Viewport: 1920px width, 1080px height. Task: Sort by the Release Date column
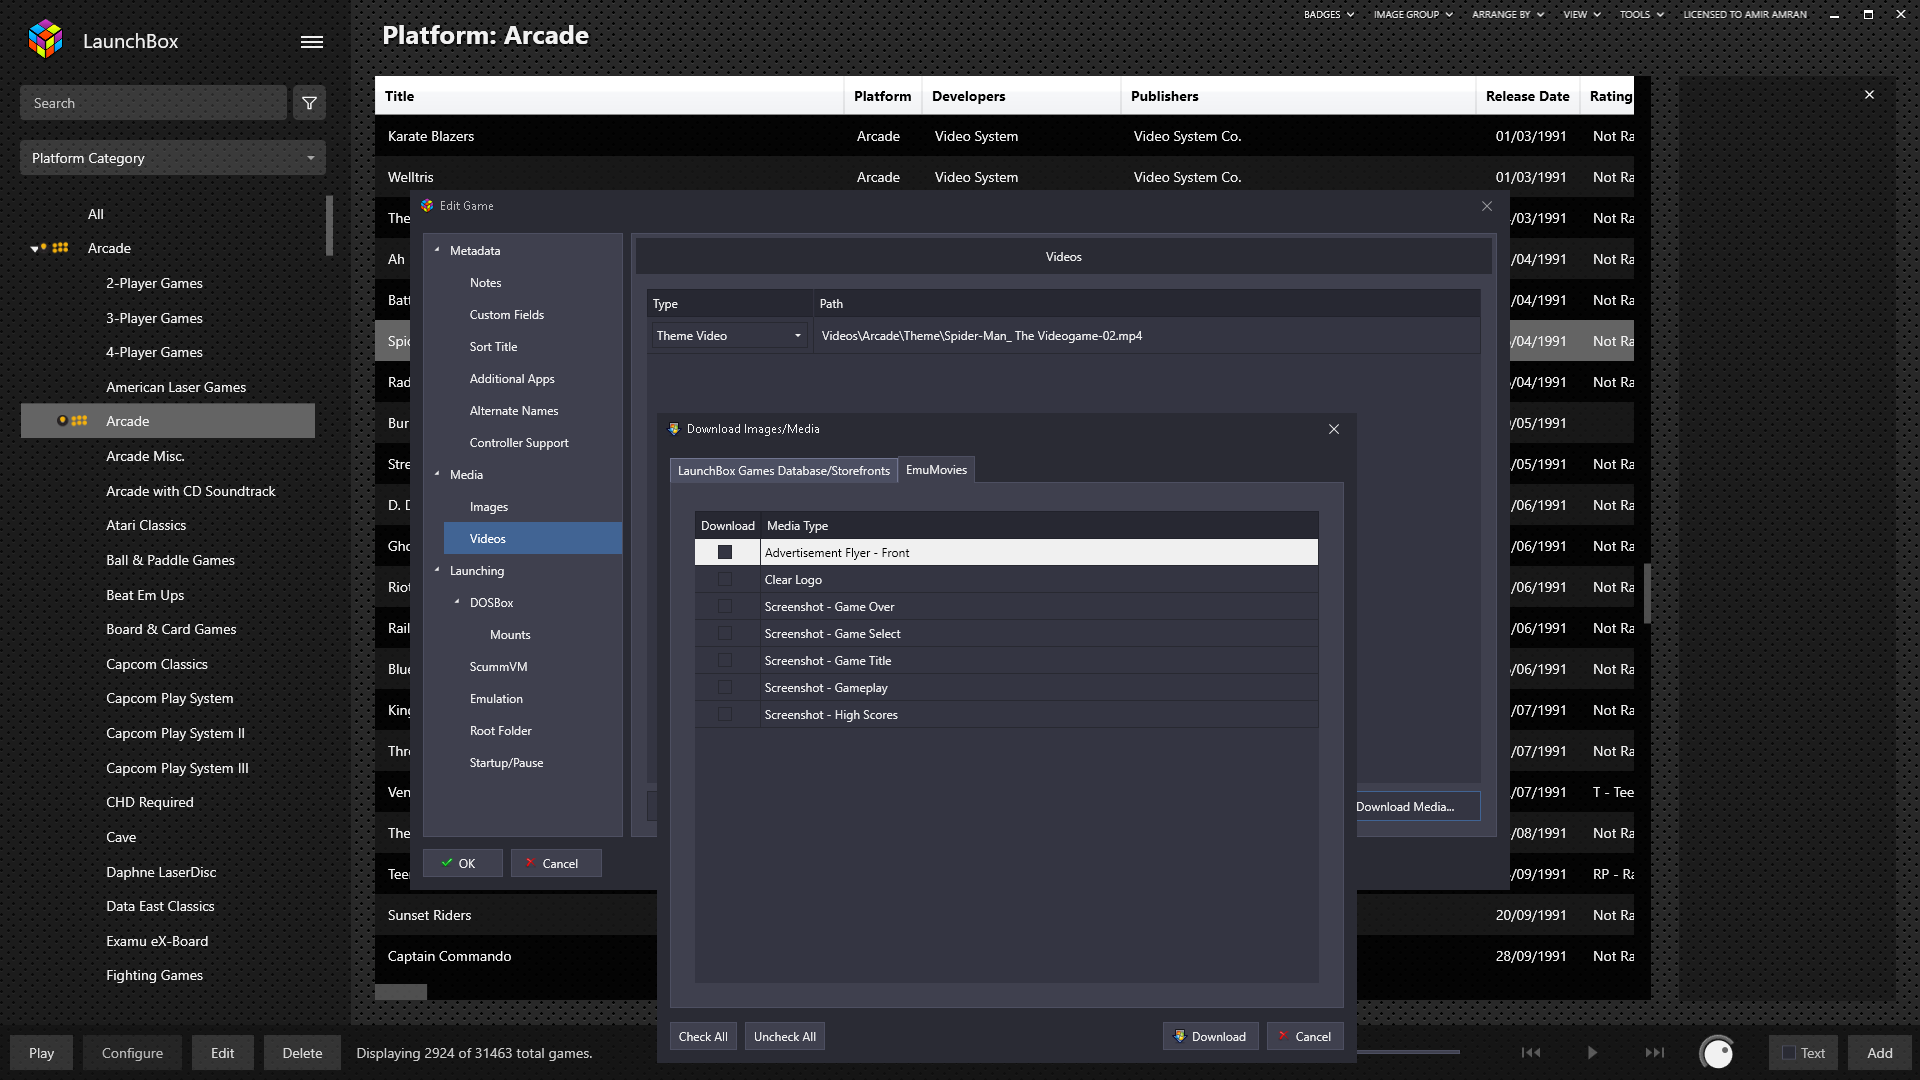point(1527,96)
